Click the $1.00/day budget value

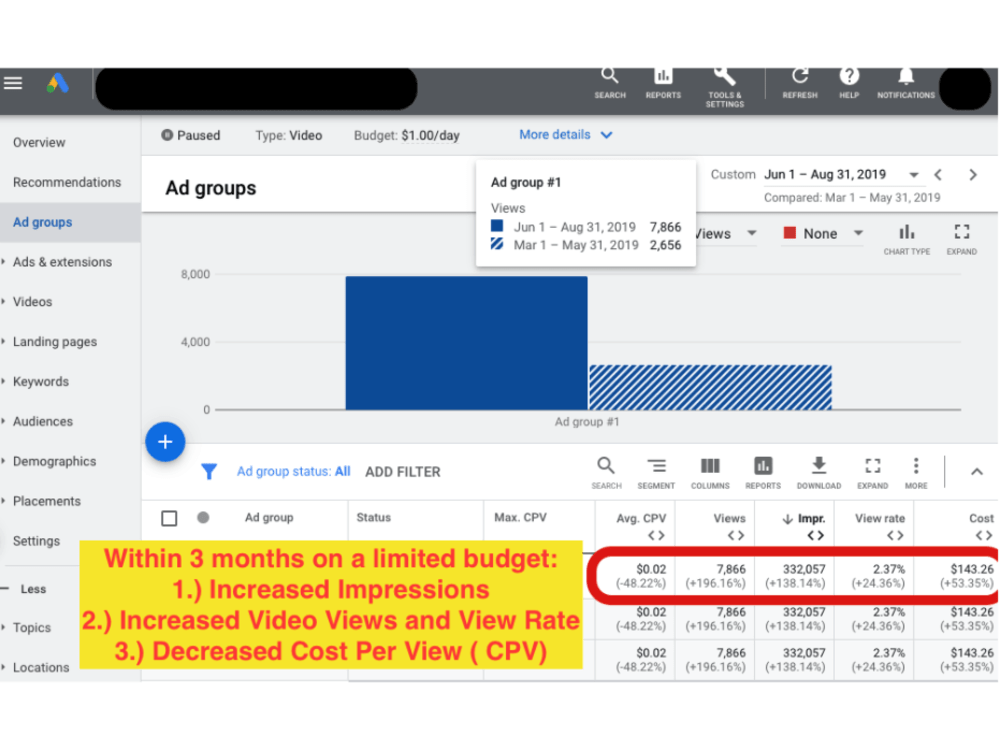(430, 135)
